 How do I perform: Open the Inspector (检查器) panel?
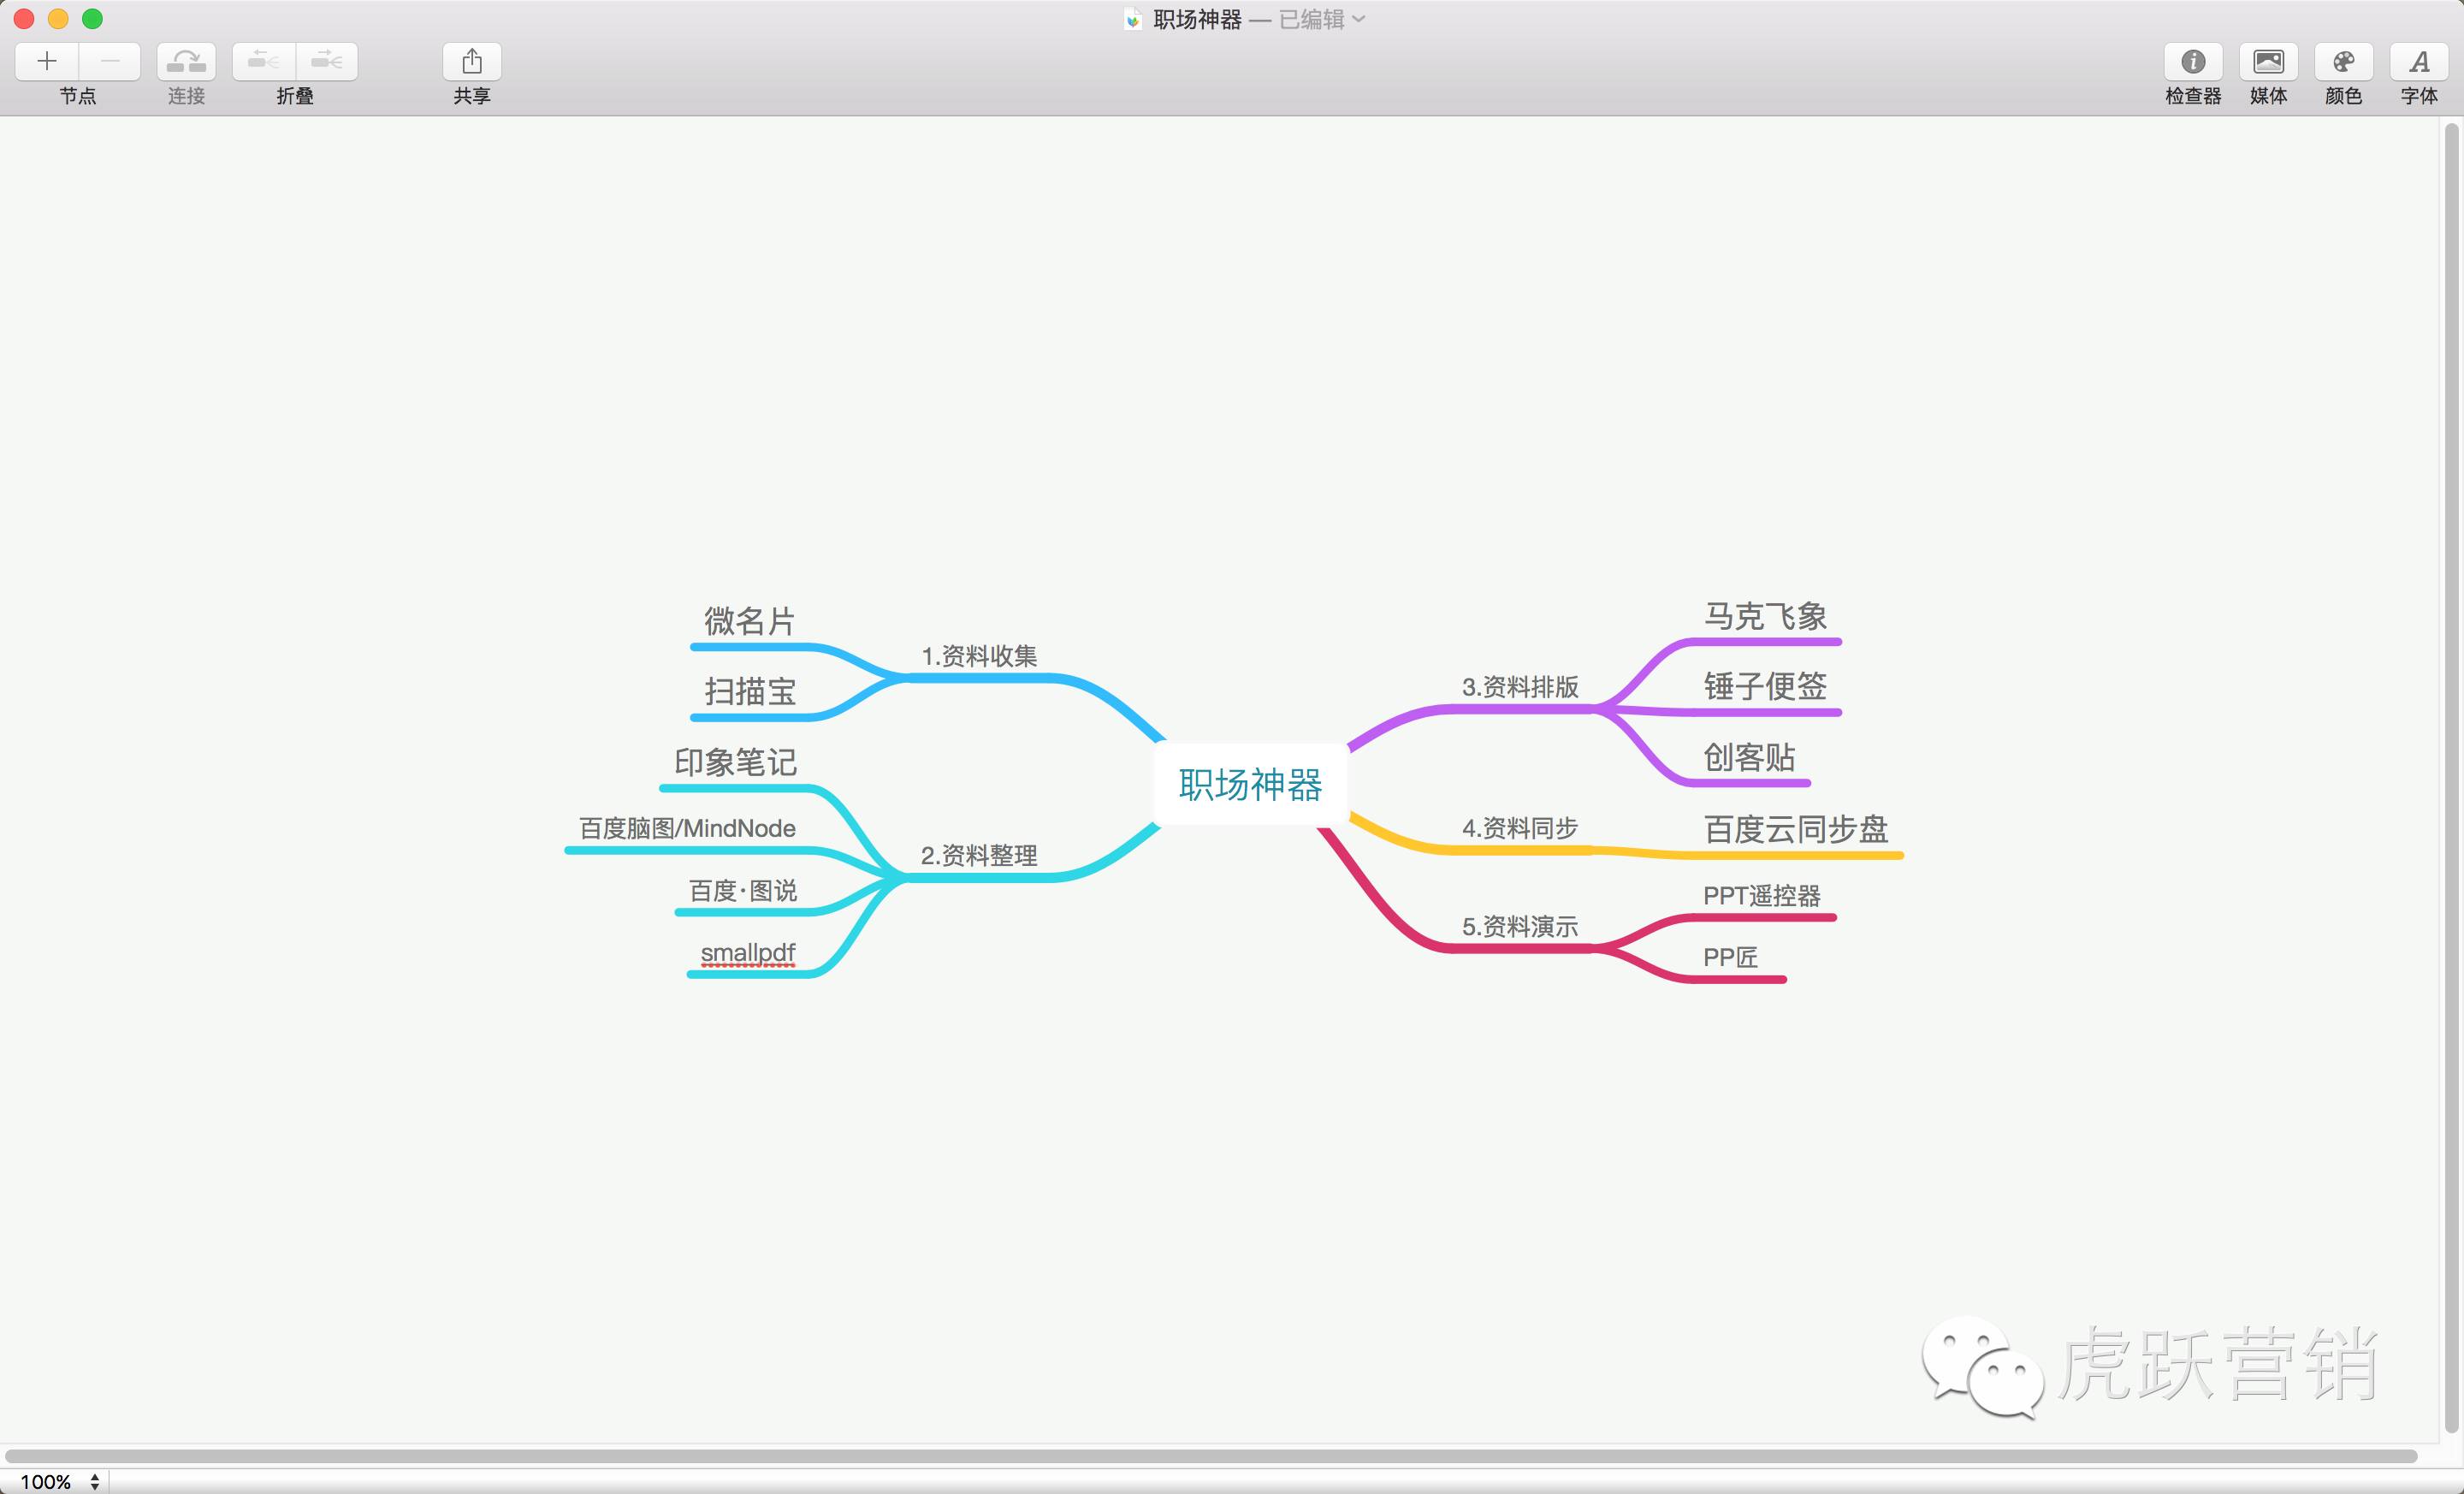coord(2193,61)
